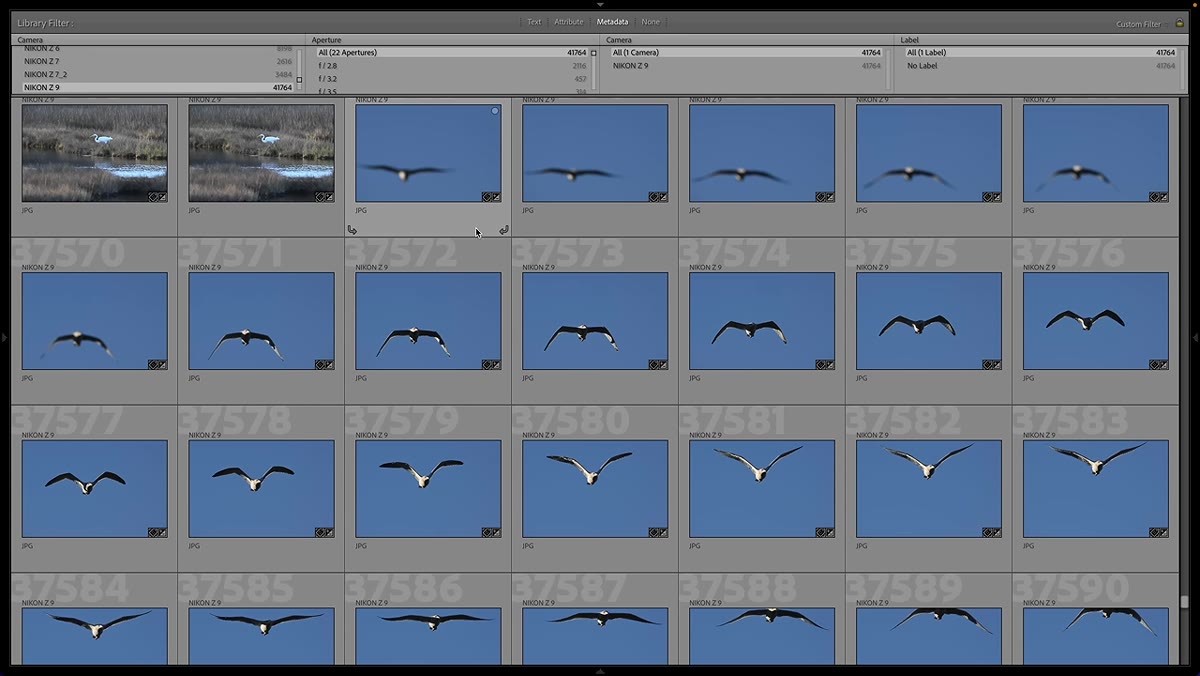The height and width of the screenshot is (676, 1200).
Task: Click the NIKON Z 9 label above photo 37581
Action: (705, 435)
